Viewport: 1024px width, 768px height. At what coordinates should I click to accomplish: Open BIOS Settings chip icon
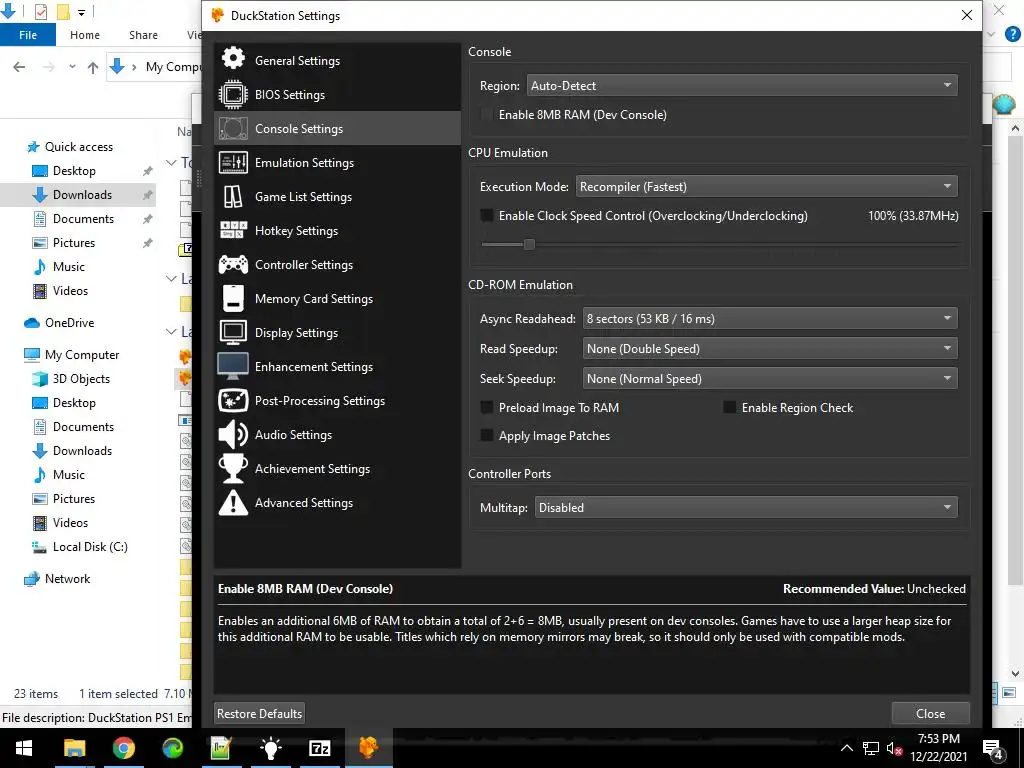(x=233, y=94)
